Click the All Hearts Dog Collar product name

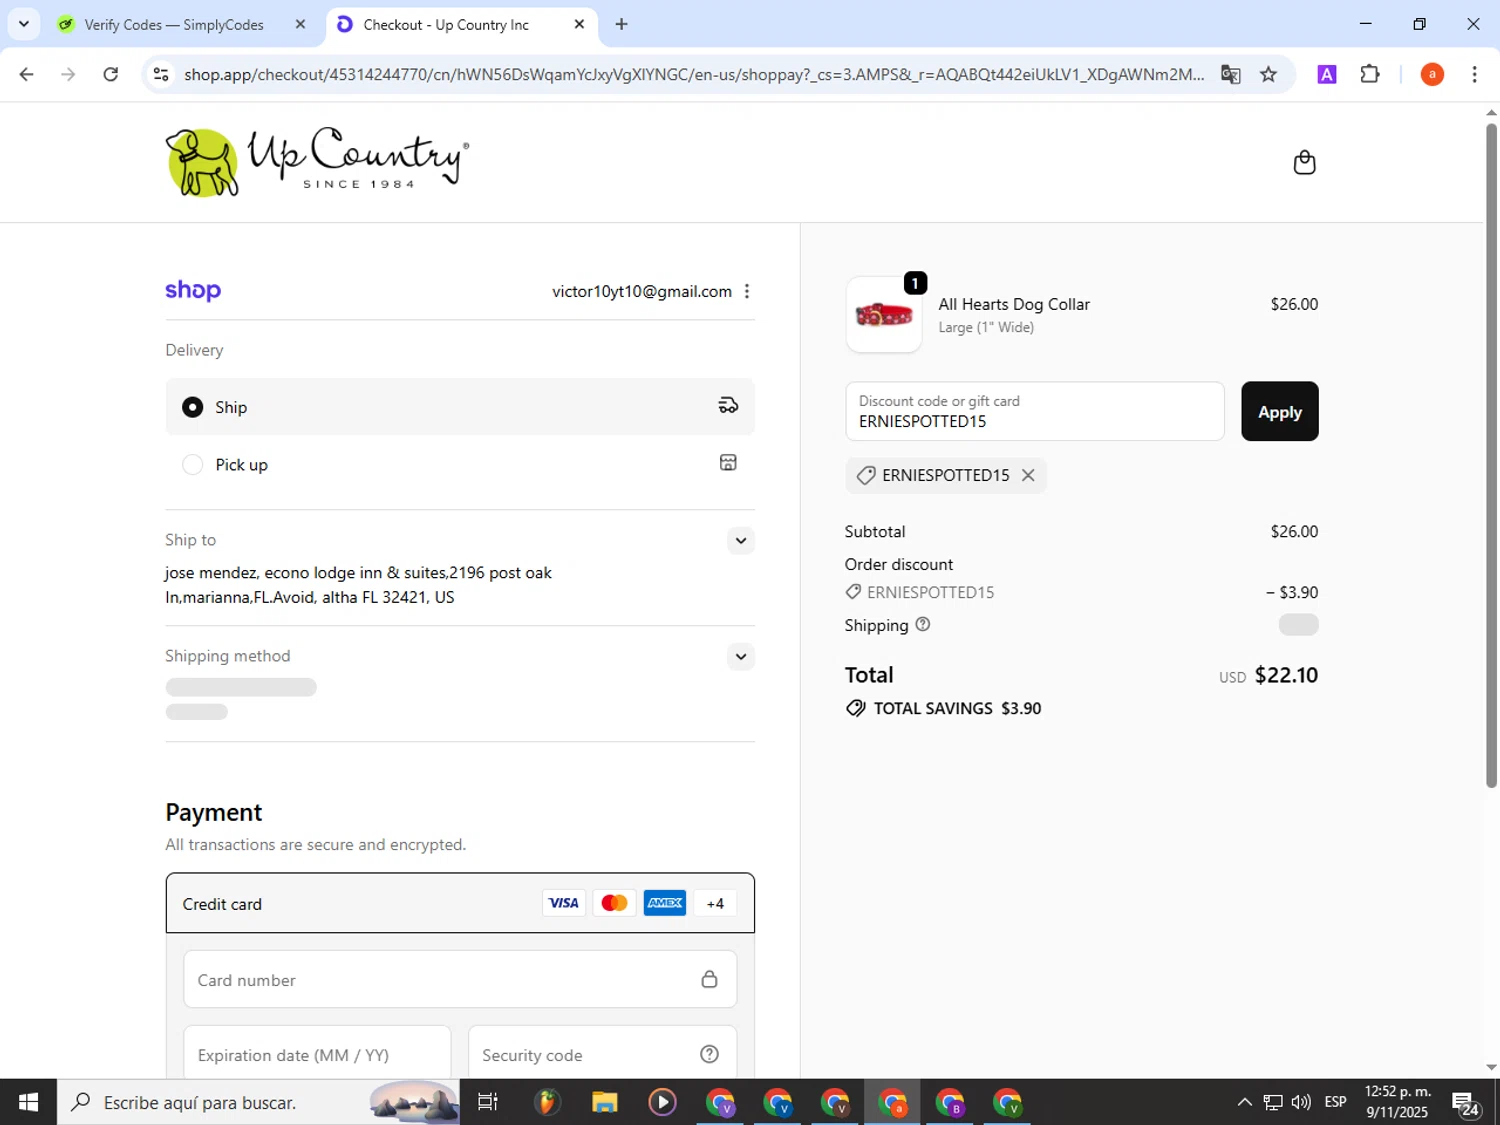tap(1014, 304)
